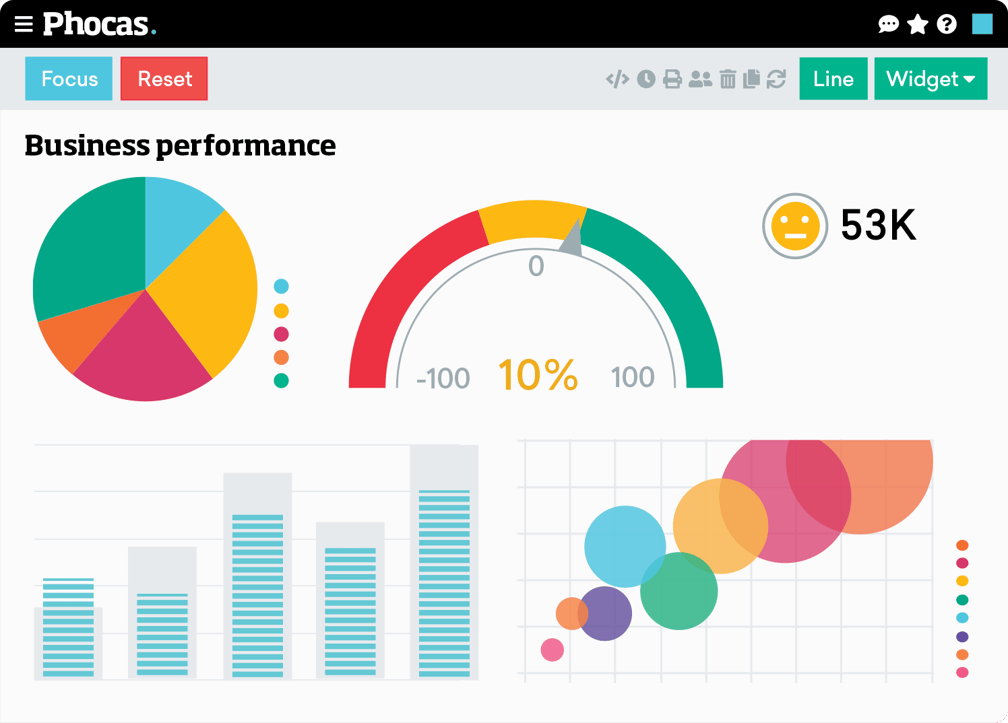The image size is (1008, 723).
Task: Open the hamburger navigation menu
Action: (23, 24)
